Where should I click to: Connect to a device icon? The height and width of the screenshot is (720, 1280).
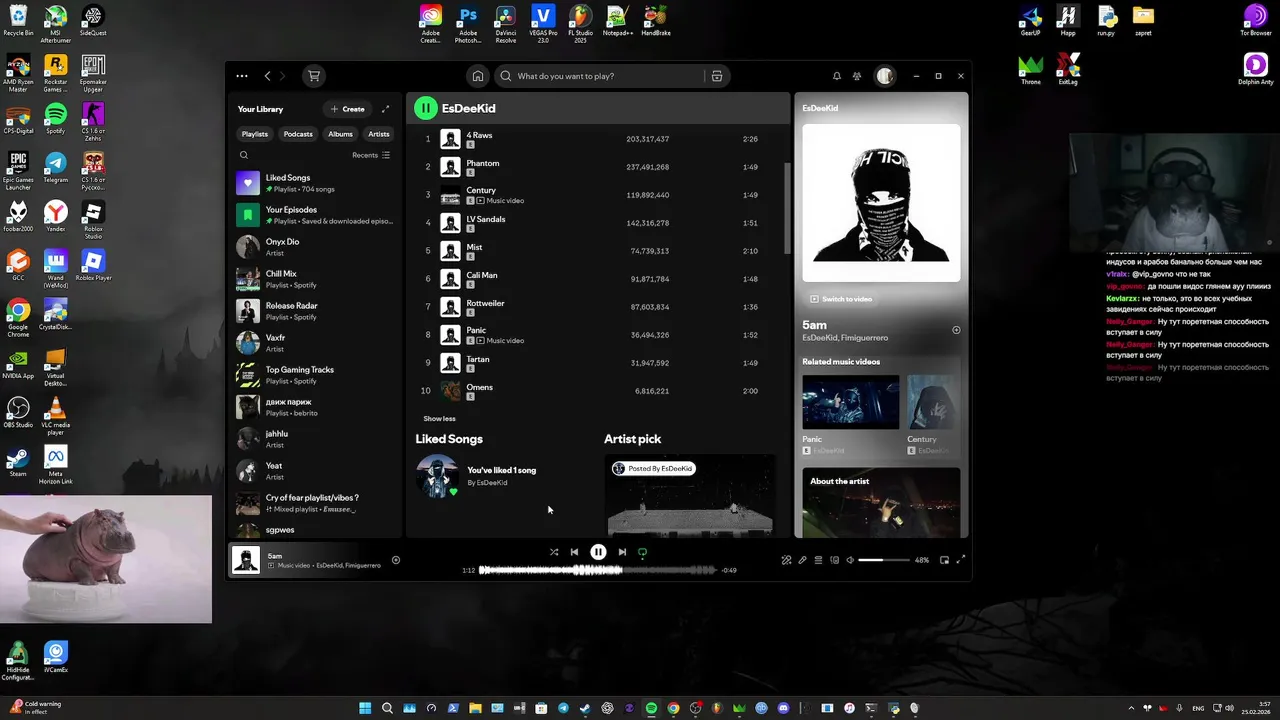coord(834,560)
